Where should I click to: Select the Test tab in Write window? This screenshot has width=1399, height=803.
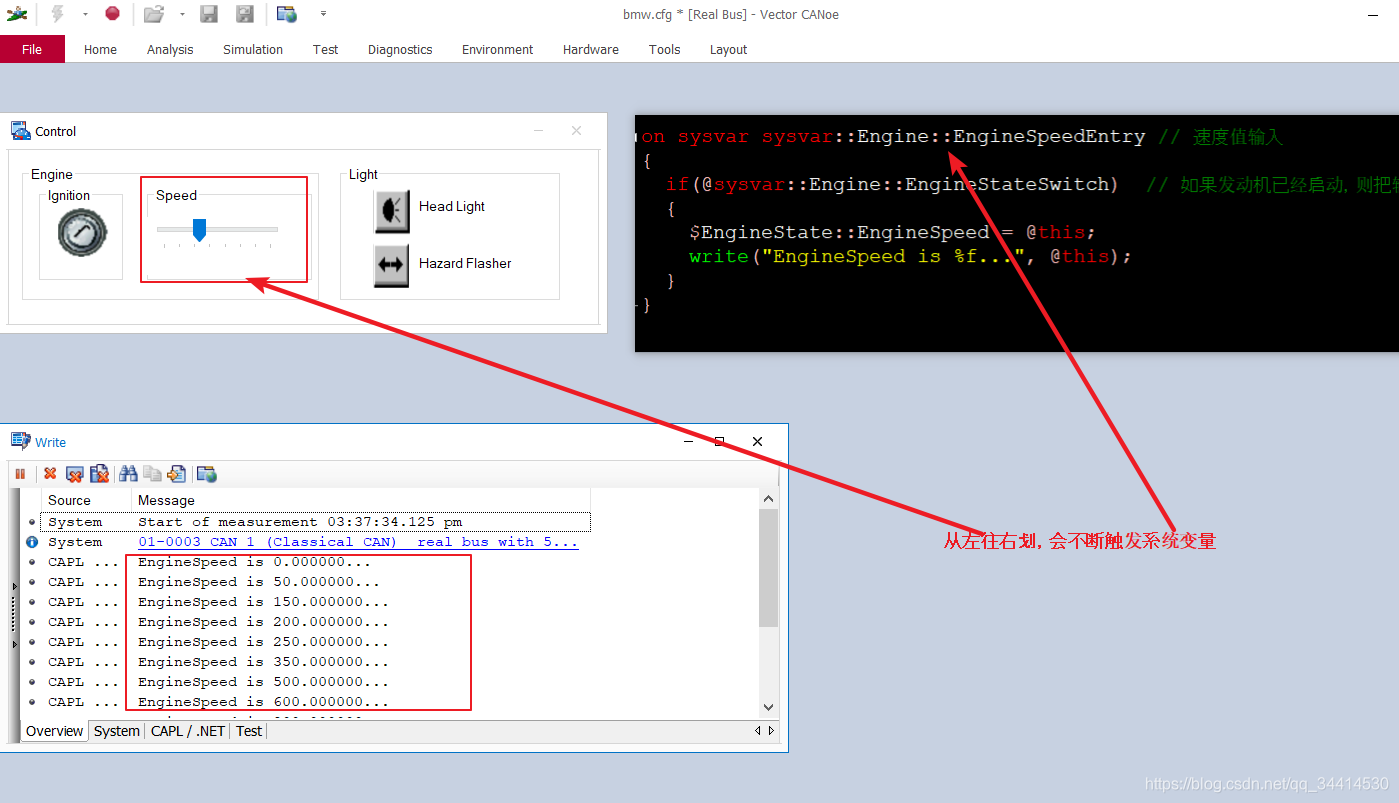(249, 731)
